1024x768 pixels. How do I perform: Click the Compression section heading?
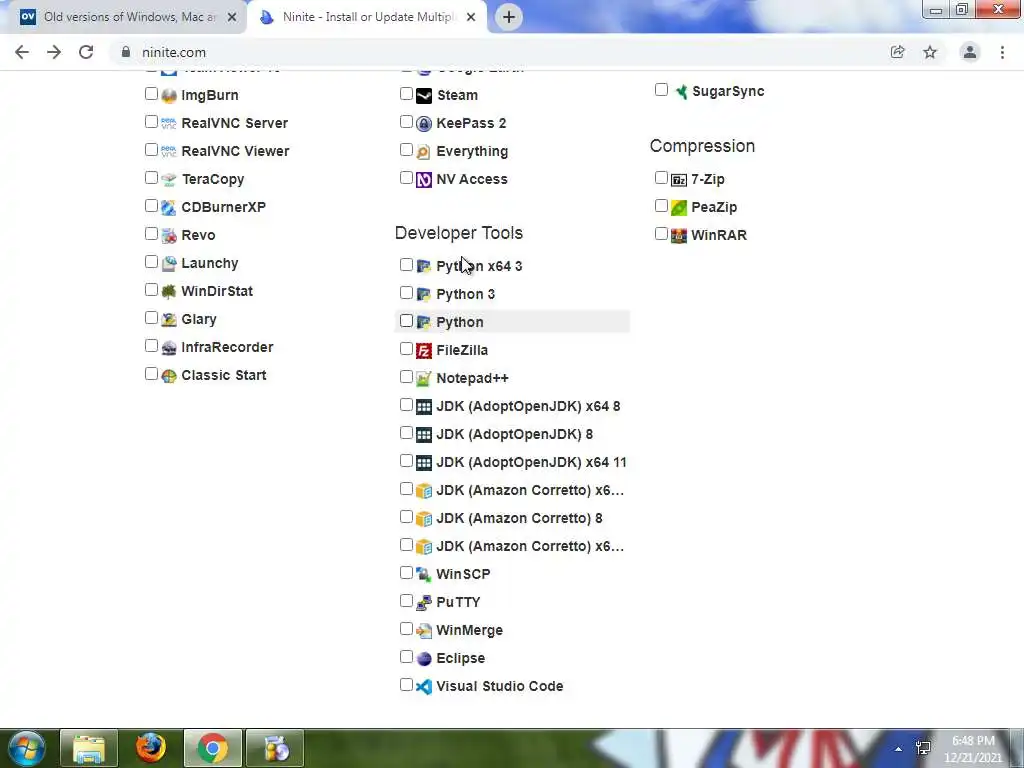coord(702,146)
